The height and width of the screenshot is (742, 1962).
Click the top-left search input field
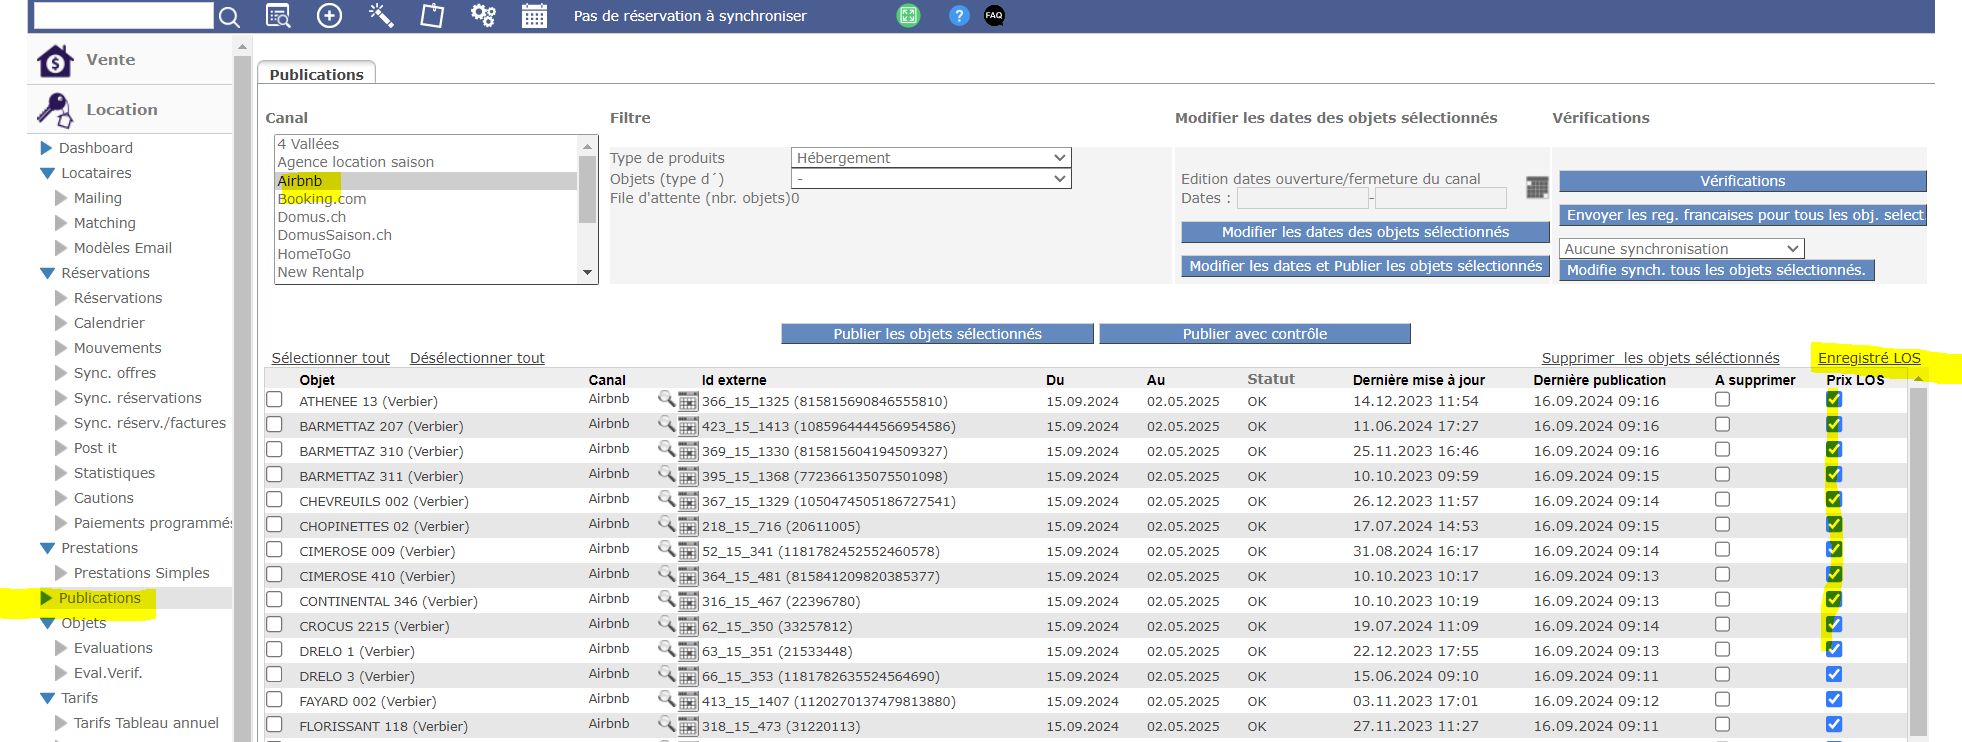click(123, 16)
